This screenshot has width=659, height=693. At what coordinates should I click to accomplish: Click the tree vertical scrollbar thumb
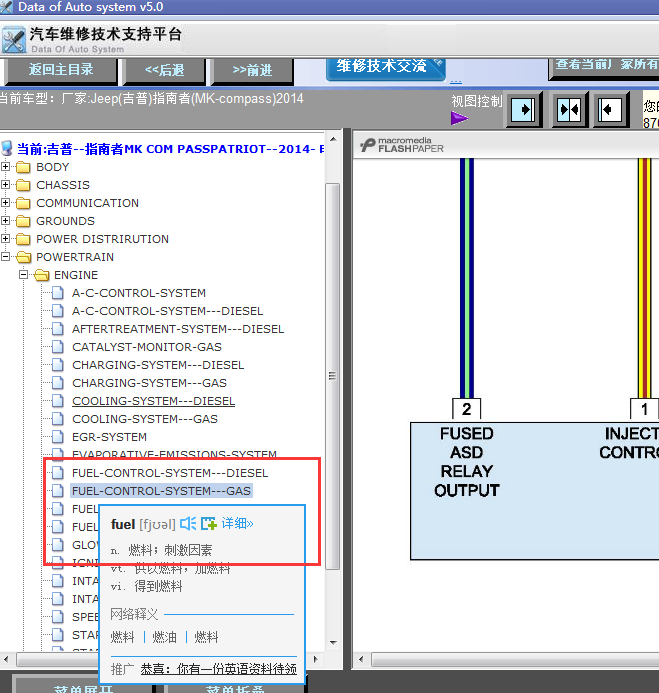333,376
